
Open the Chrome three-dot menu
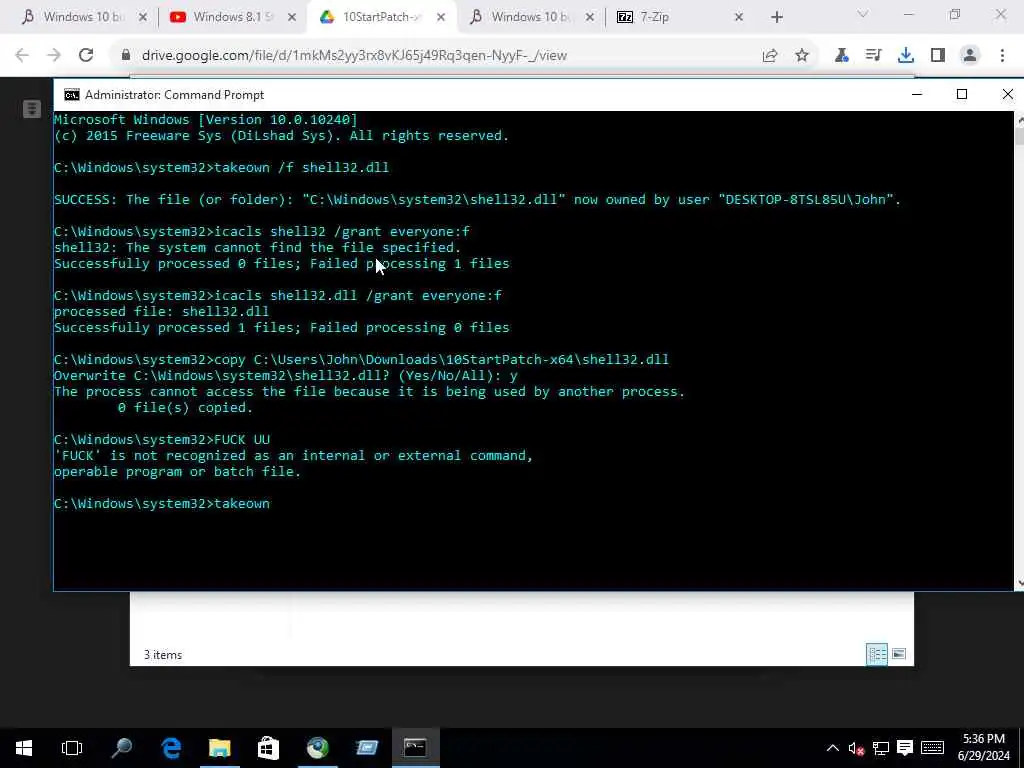coord(1002,56)
